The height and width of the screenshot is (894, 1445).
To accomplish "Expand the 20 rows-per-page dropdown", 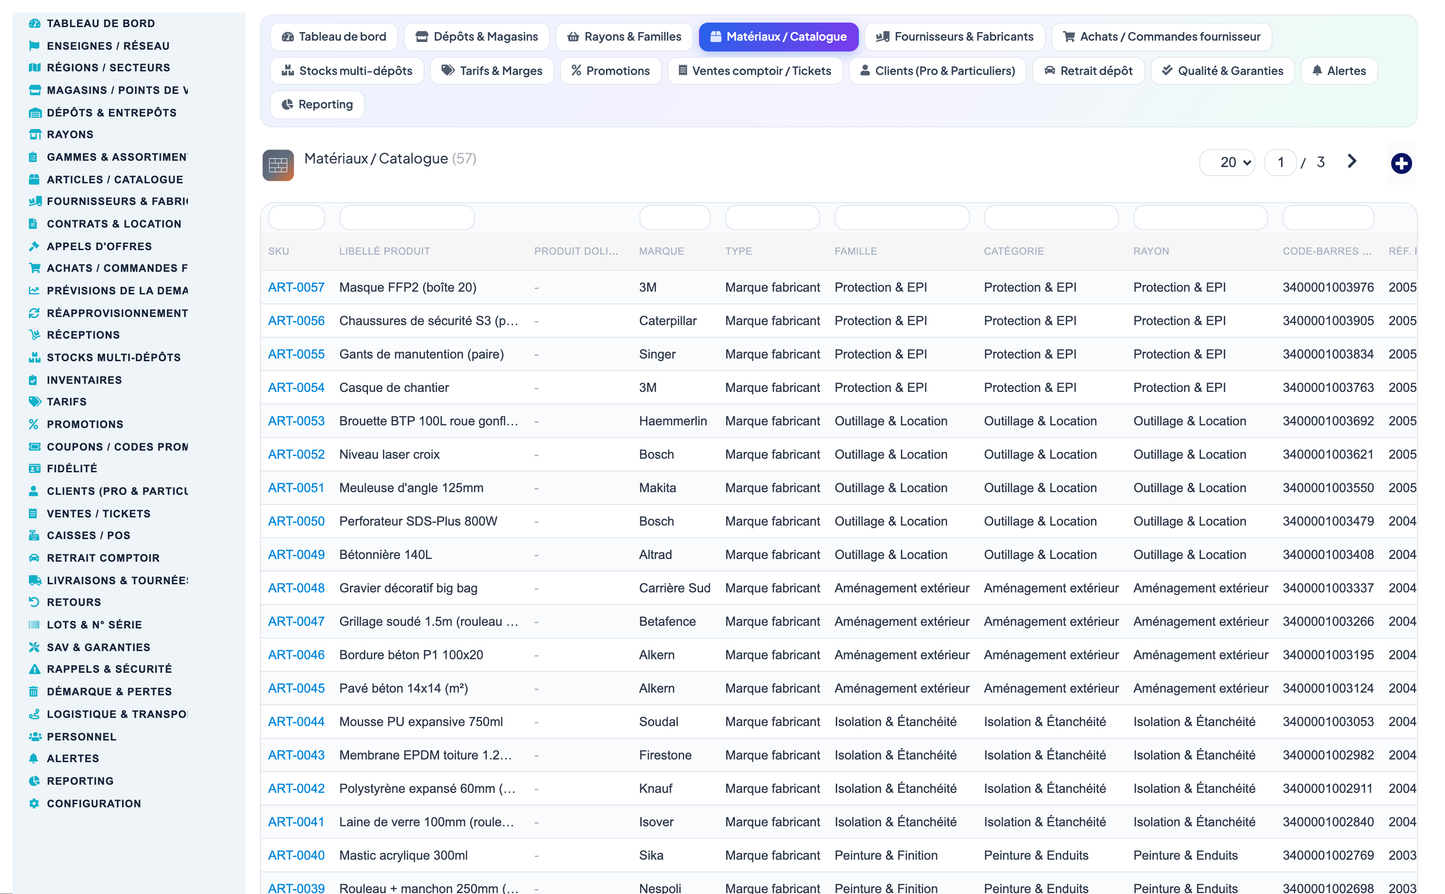I will (x=1228, y=162).
